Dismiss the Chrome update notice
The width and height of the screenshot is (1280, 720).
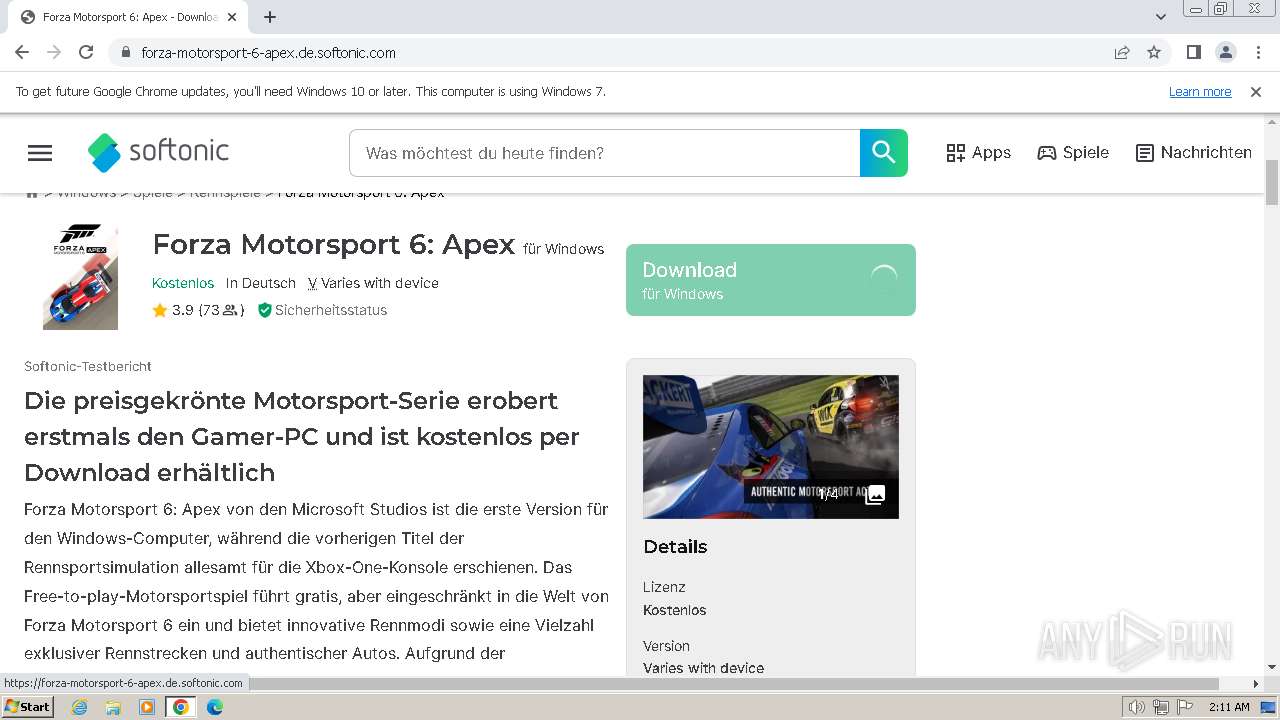click(1256, 92)
